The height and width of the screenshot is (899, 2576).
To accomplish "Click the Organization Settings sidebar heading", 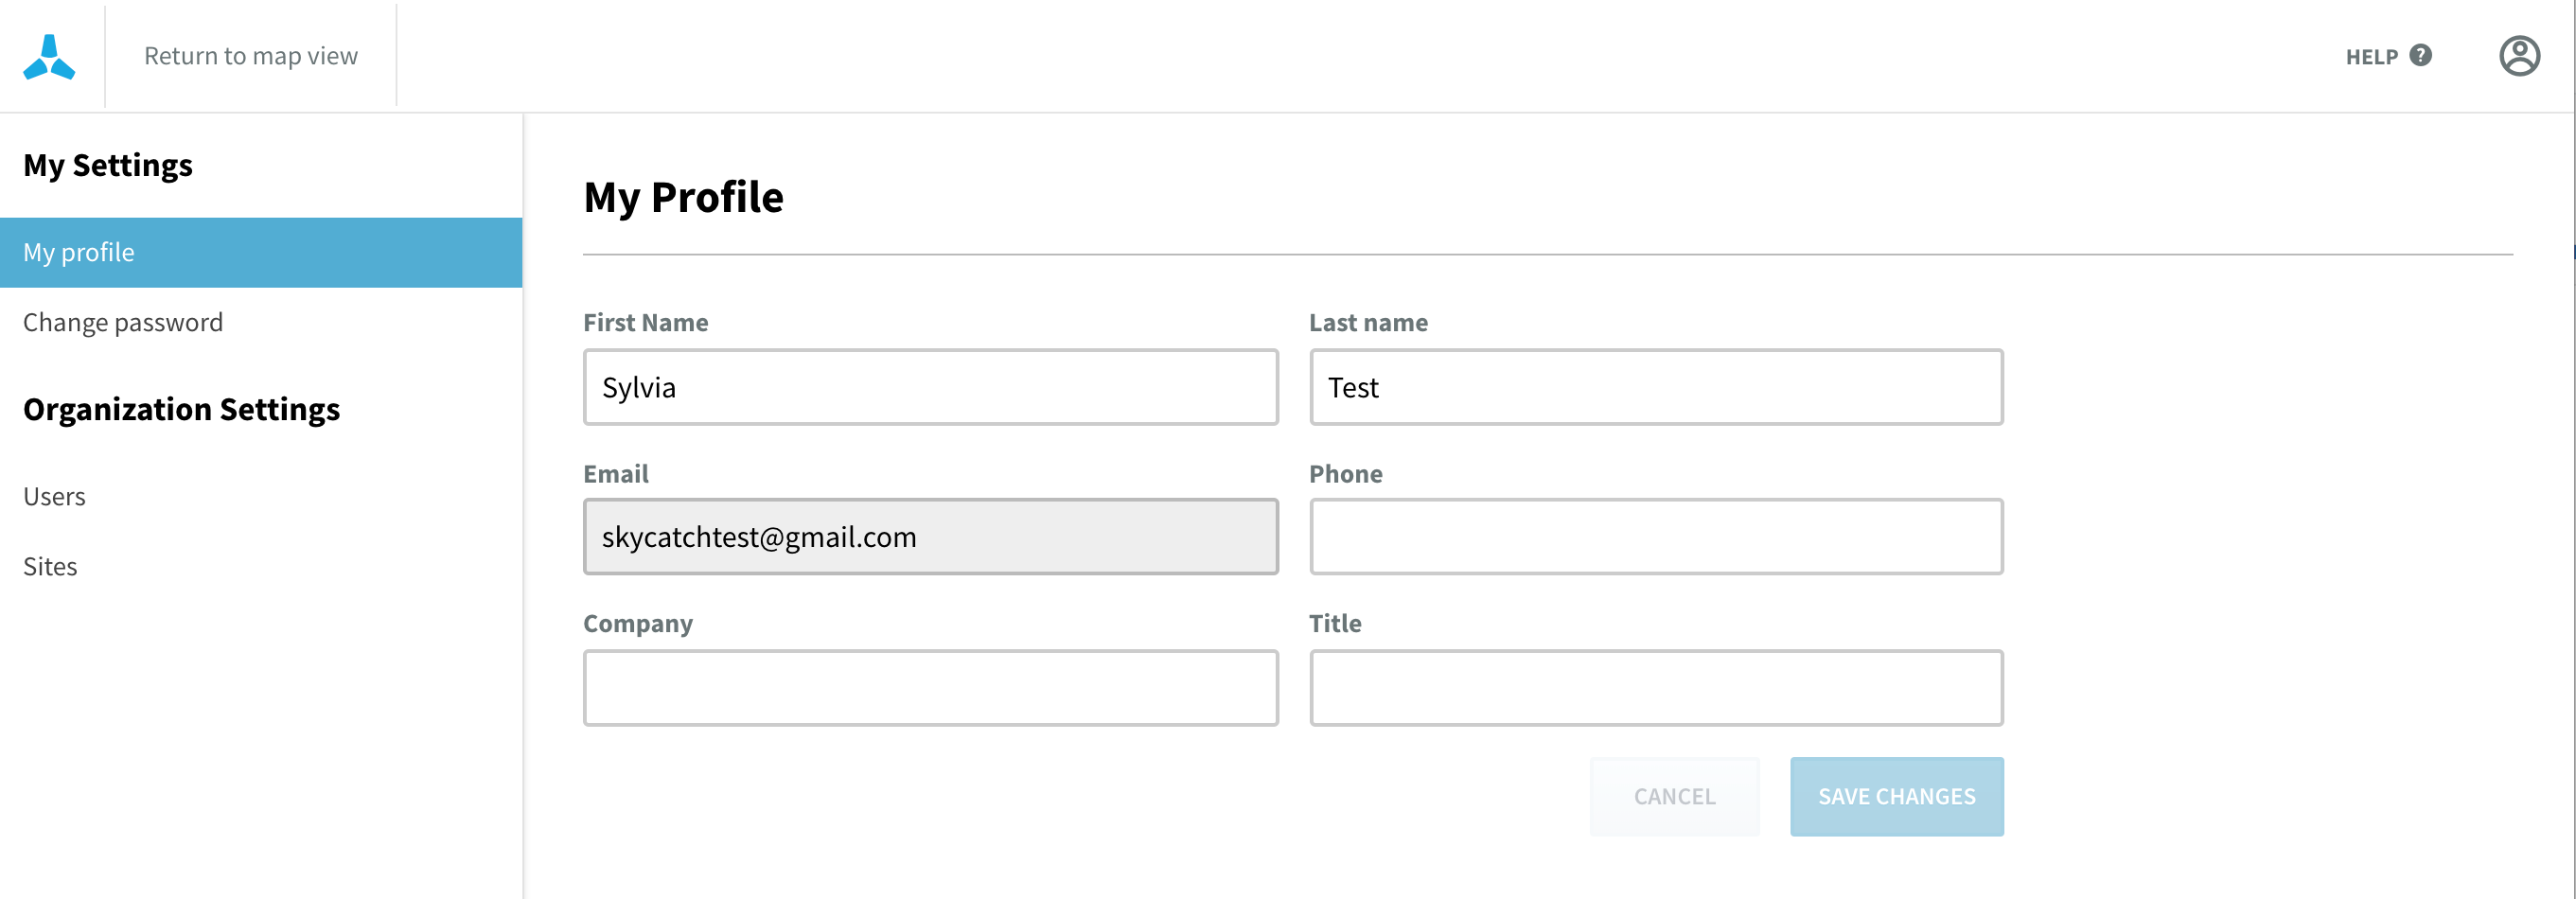I will click(x=181, y=409).
